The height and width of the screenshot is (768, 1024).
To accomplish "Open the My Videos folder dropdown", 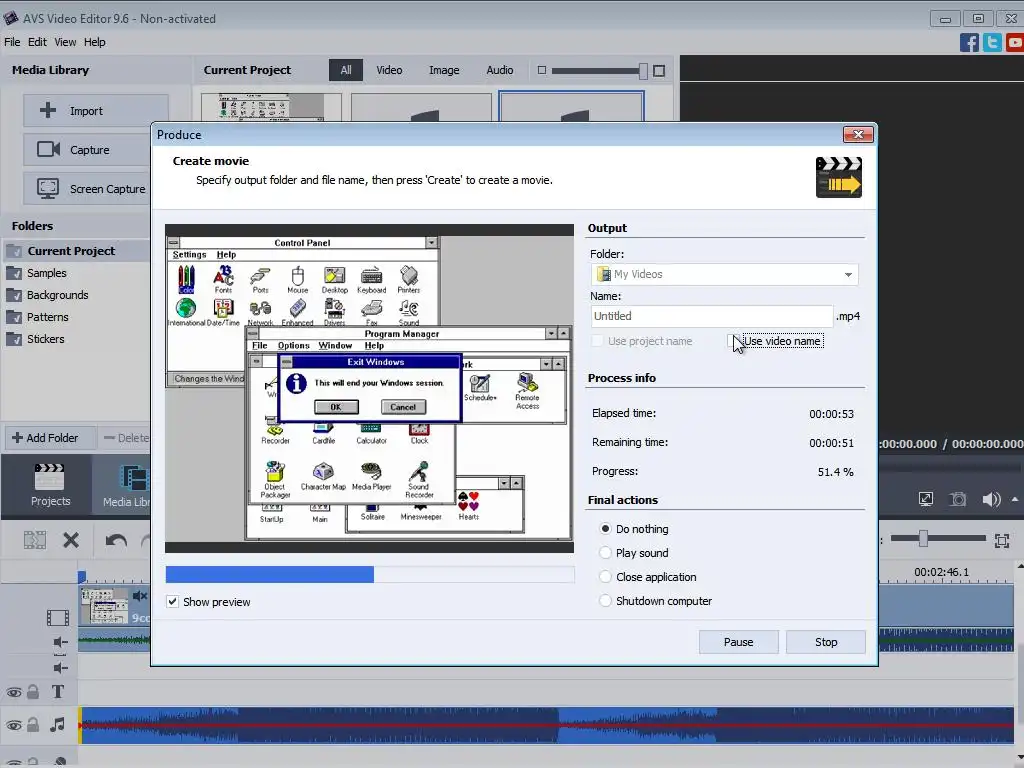I will [x=848, y=274].
